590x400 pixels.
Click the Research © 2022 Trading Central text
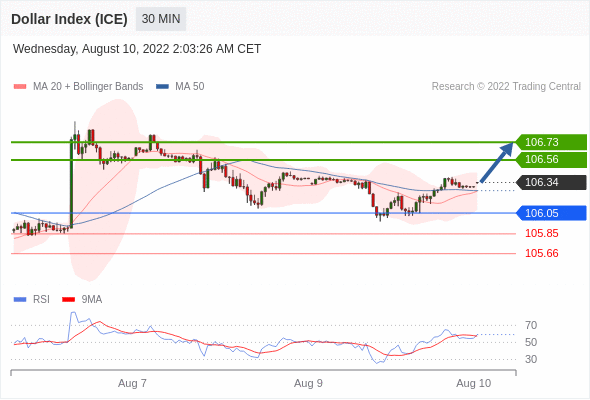point(506,87)
